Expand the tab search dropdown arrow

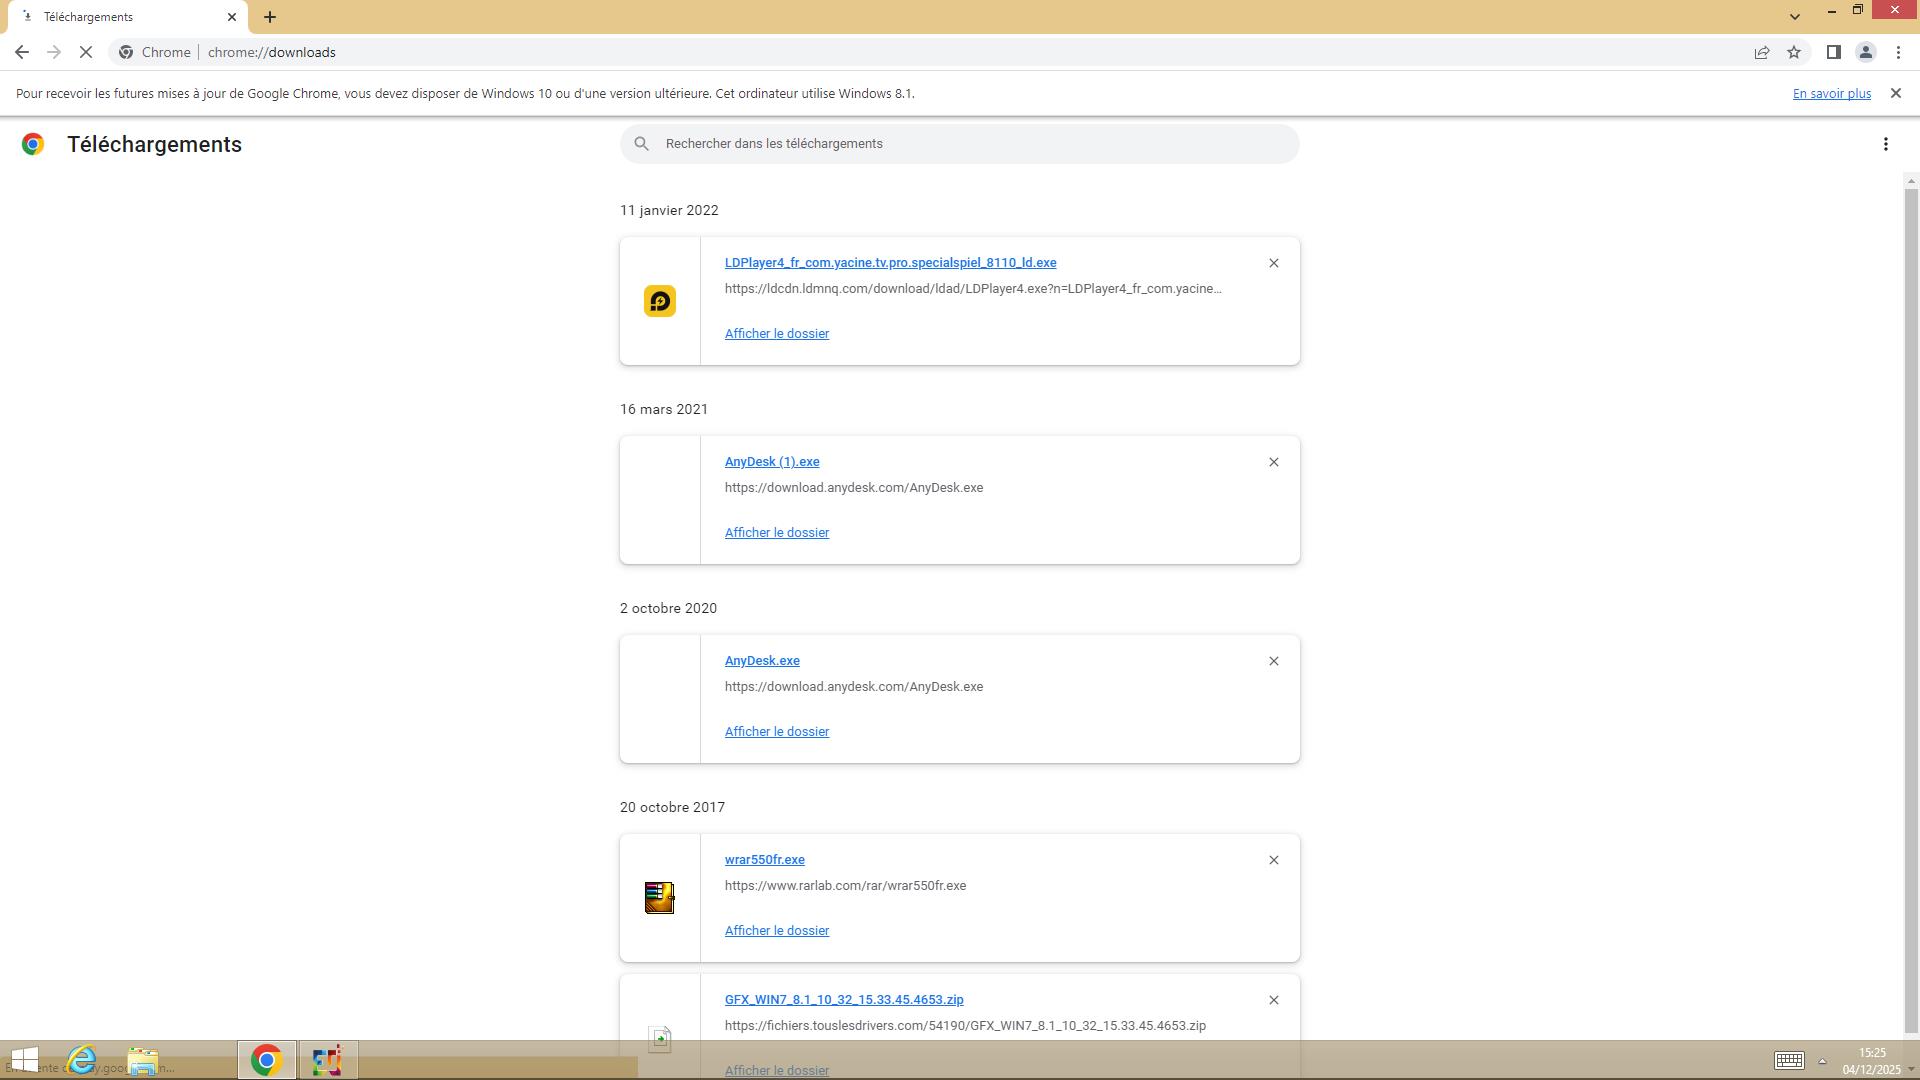[x=1794, y=16]
